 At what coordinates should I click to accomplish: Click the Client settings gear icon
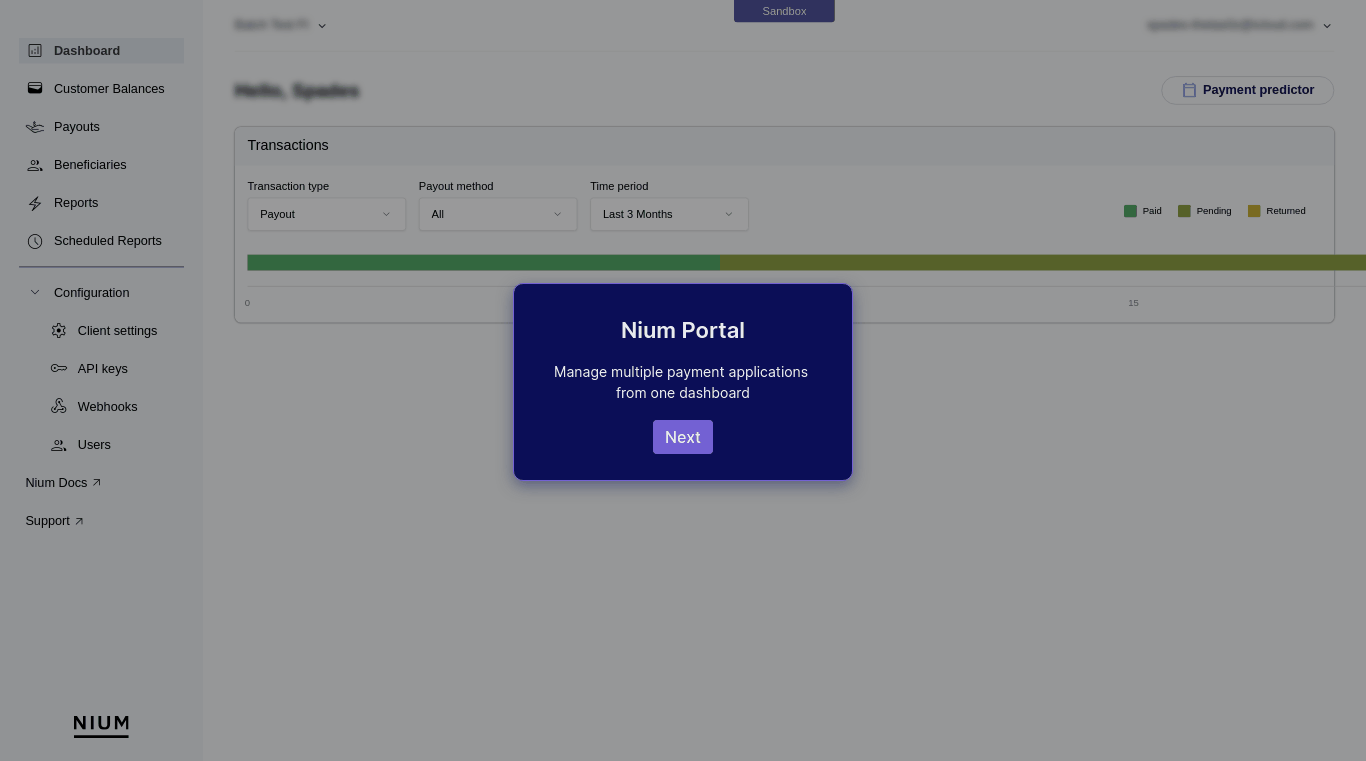coord(59,331)
